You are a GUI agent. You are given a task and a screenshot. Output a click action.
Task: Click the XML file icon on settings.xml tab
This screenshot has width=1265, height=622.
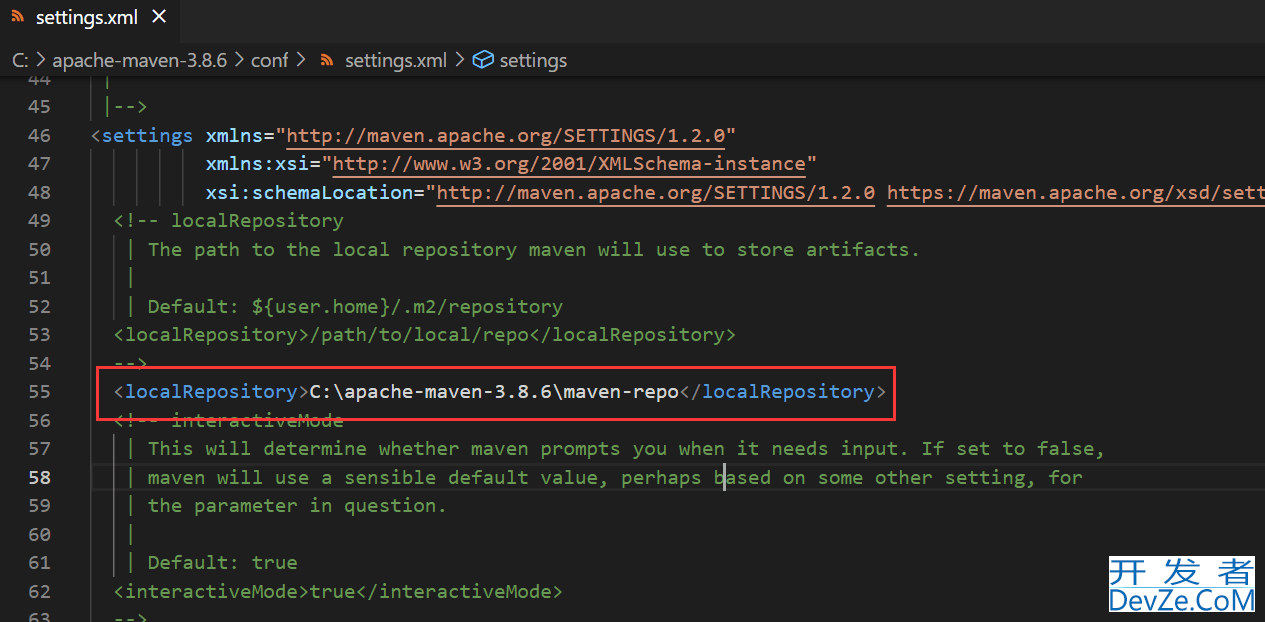tap(17, 18)
